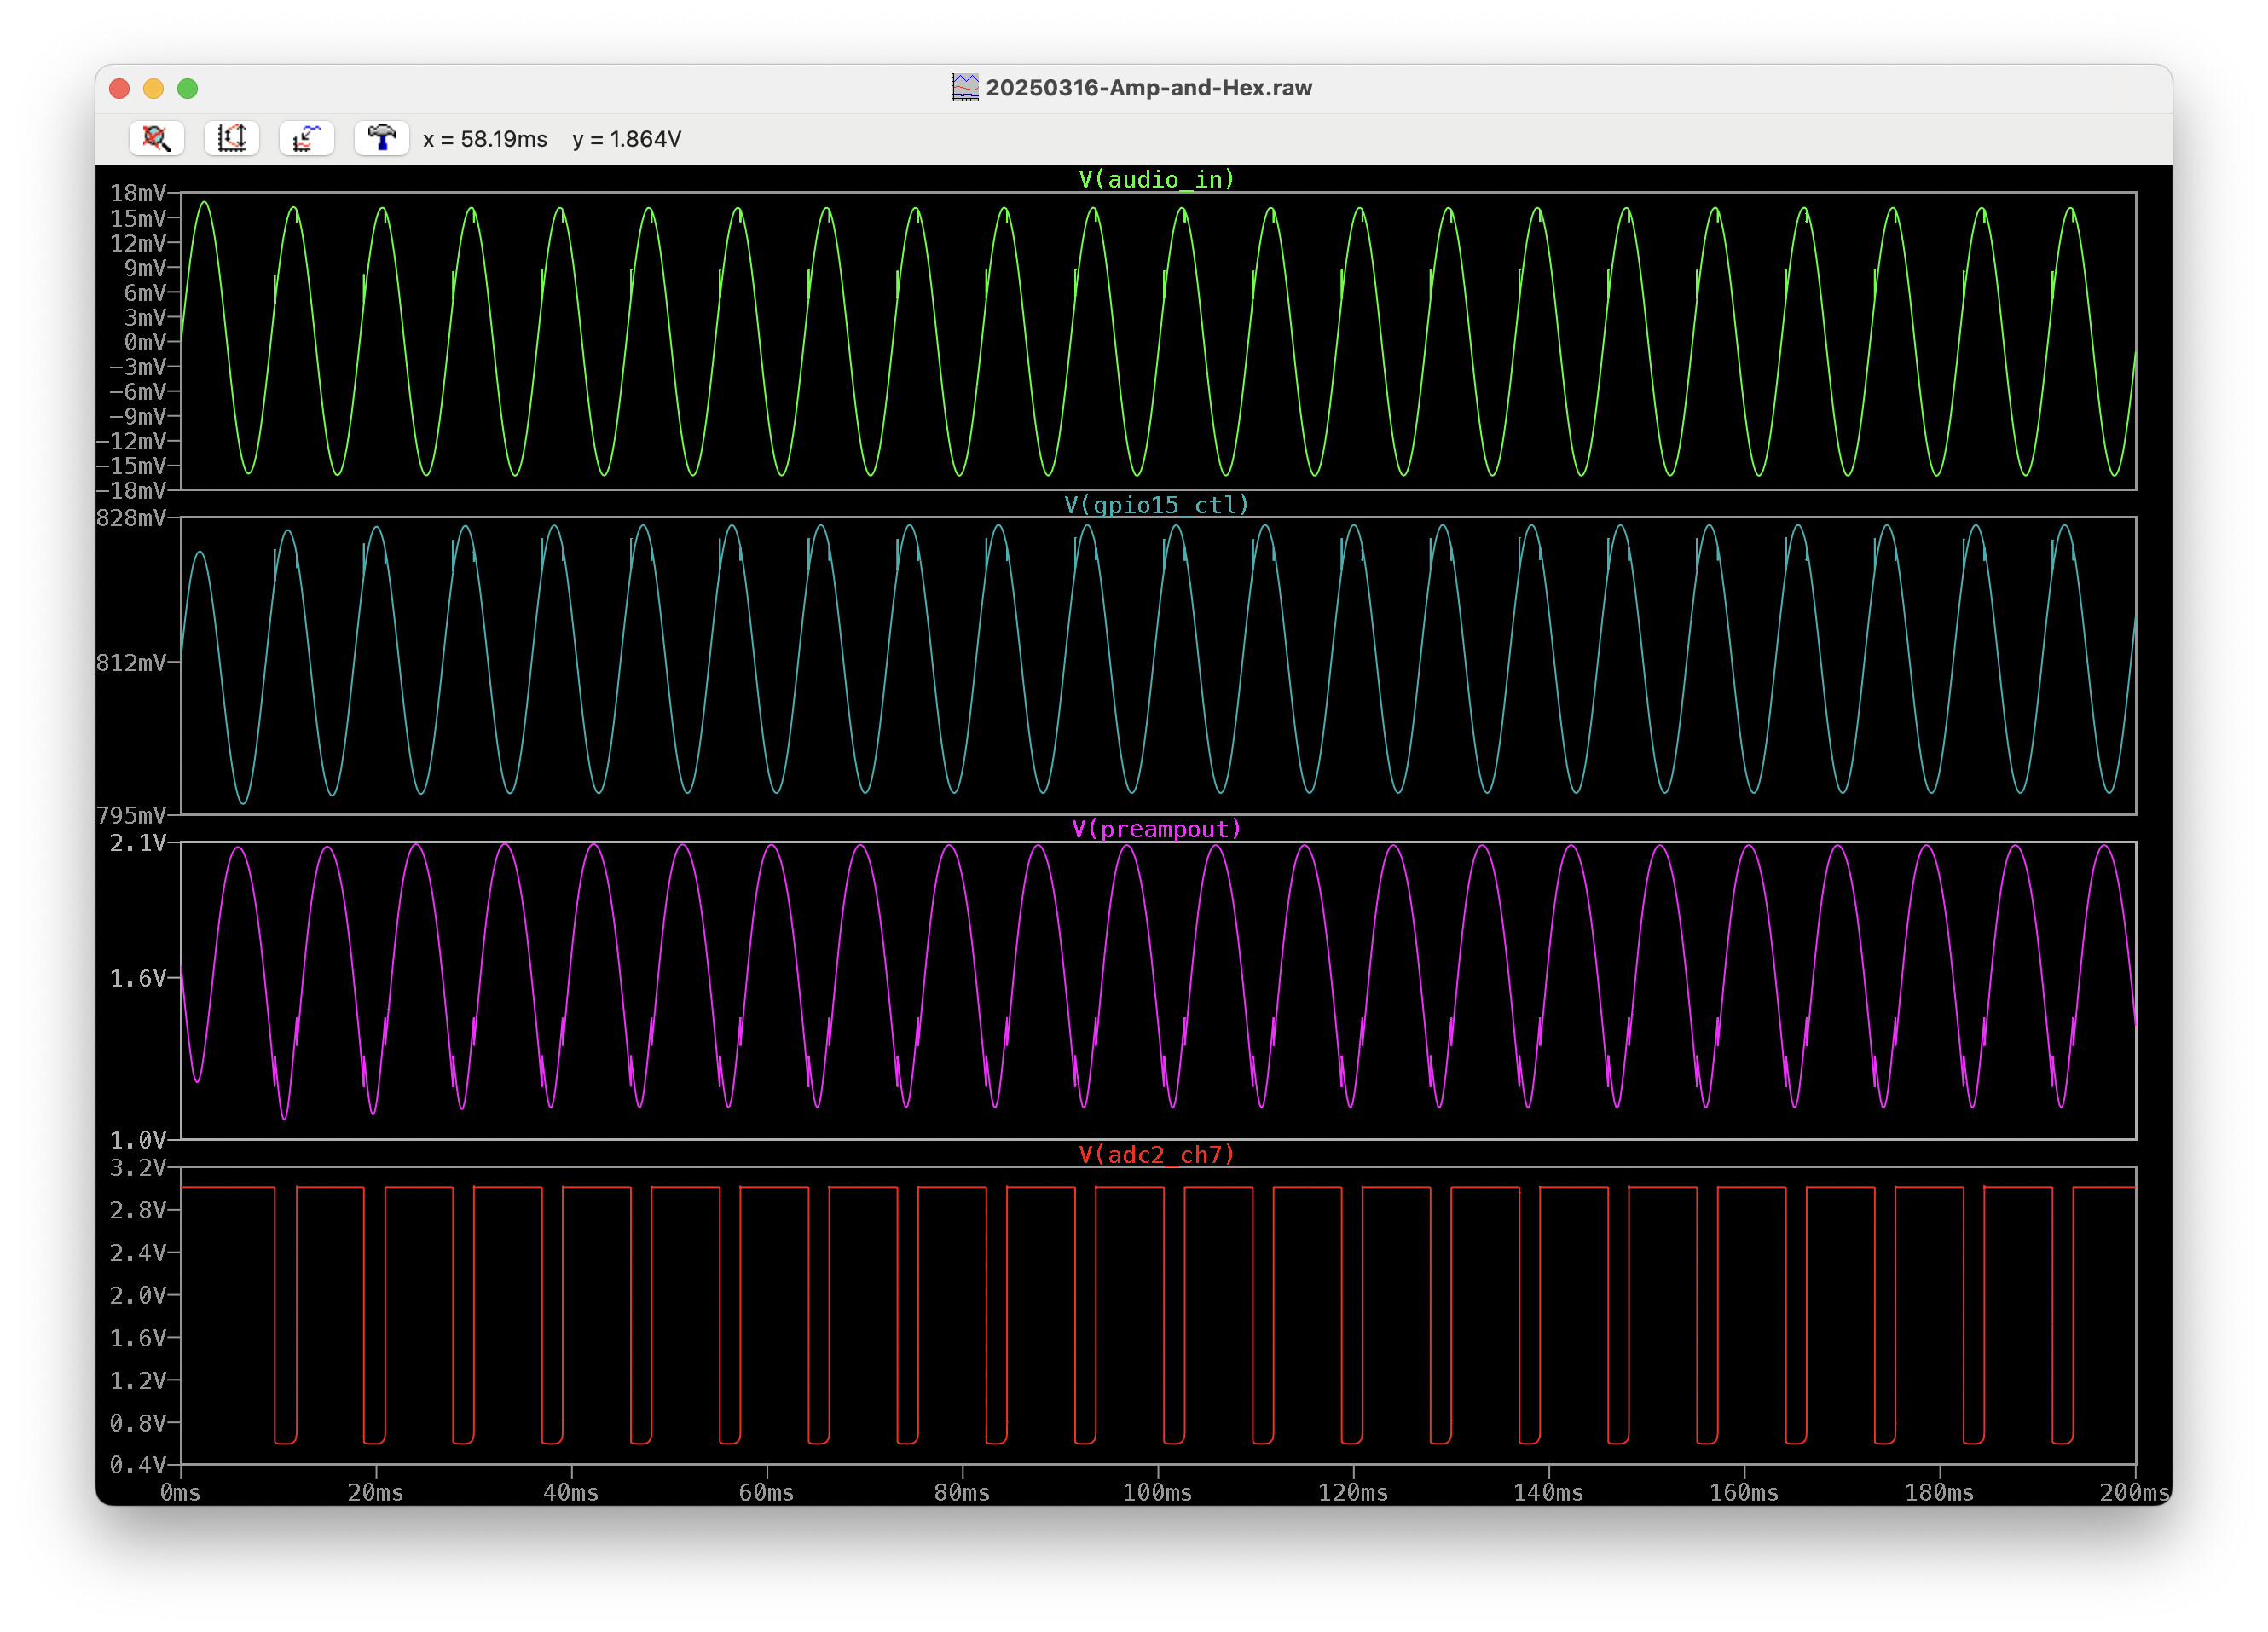The width and height of the screenshot is (2268, 1632).
Task: Click the 1.6V label on the preampout axis
Action: tap(138, 979)
